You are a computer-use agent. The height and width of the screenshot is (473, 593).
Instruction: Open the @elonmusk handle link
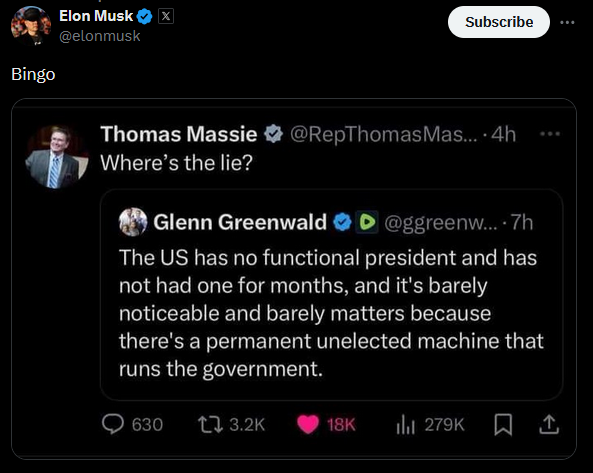point(100,36)
